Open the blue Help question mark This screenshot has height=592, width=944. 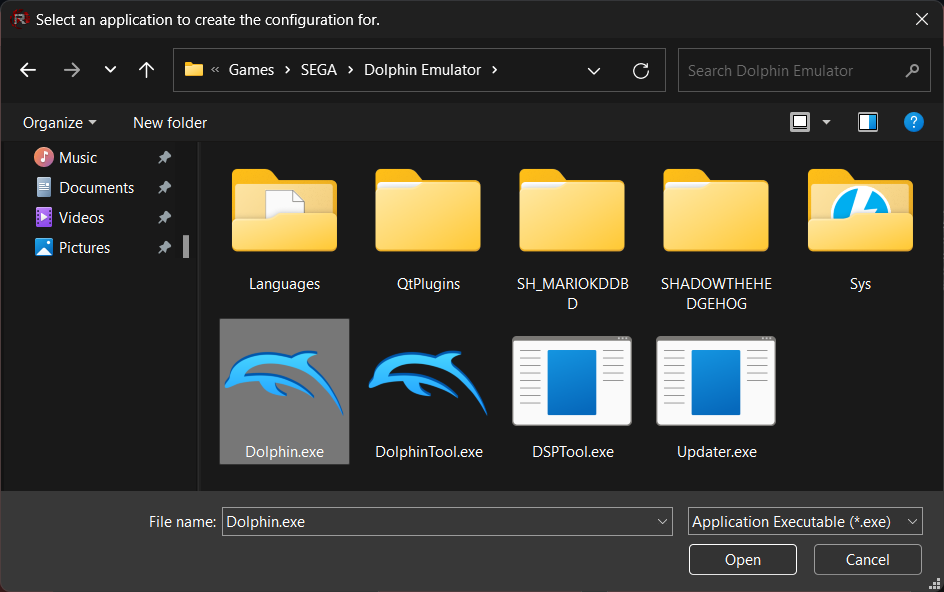913,122
